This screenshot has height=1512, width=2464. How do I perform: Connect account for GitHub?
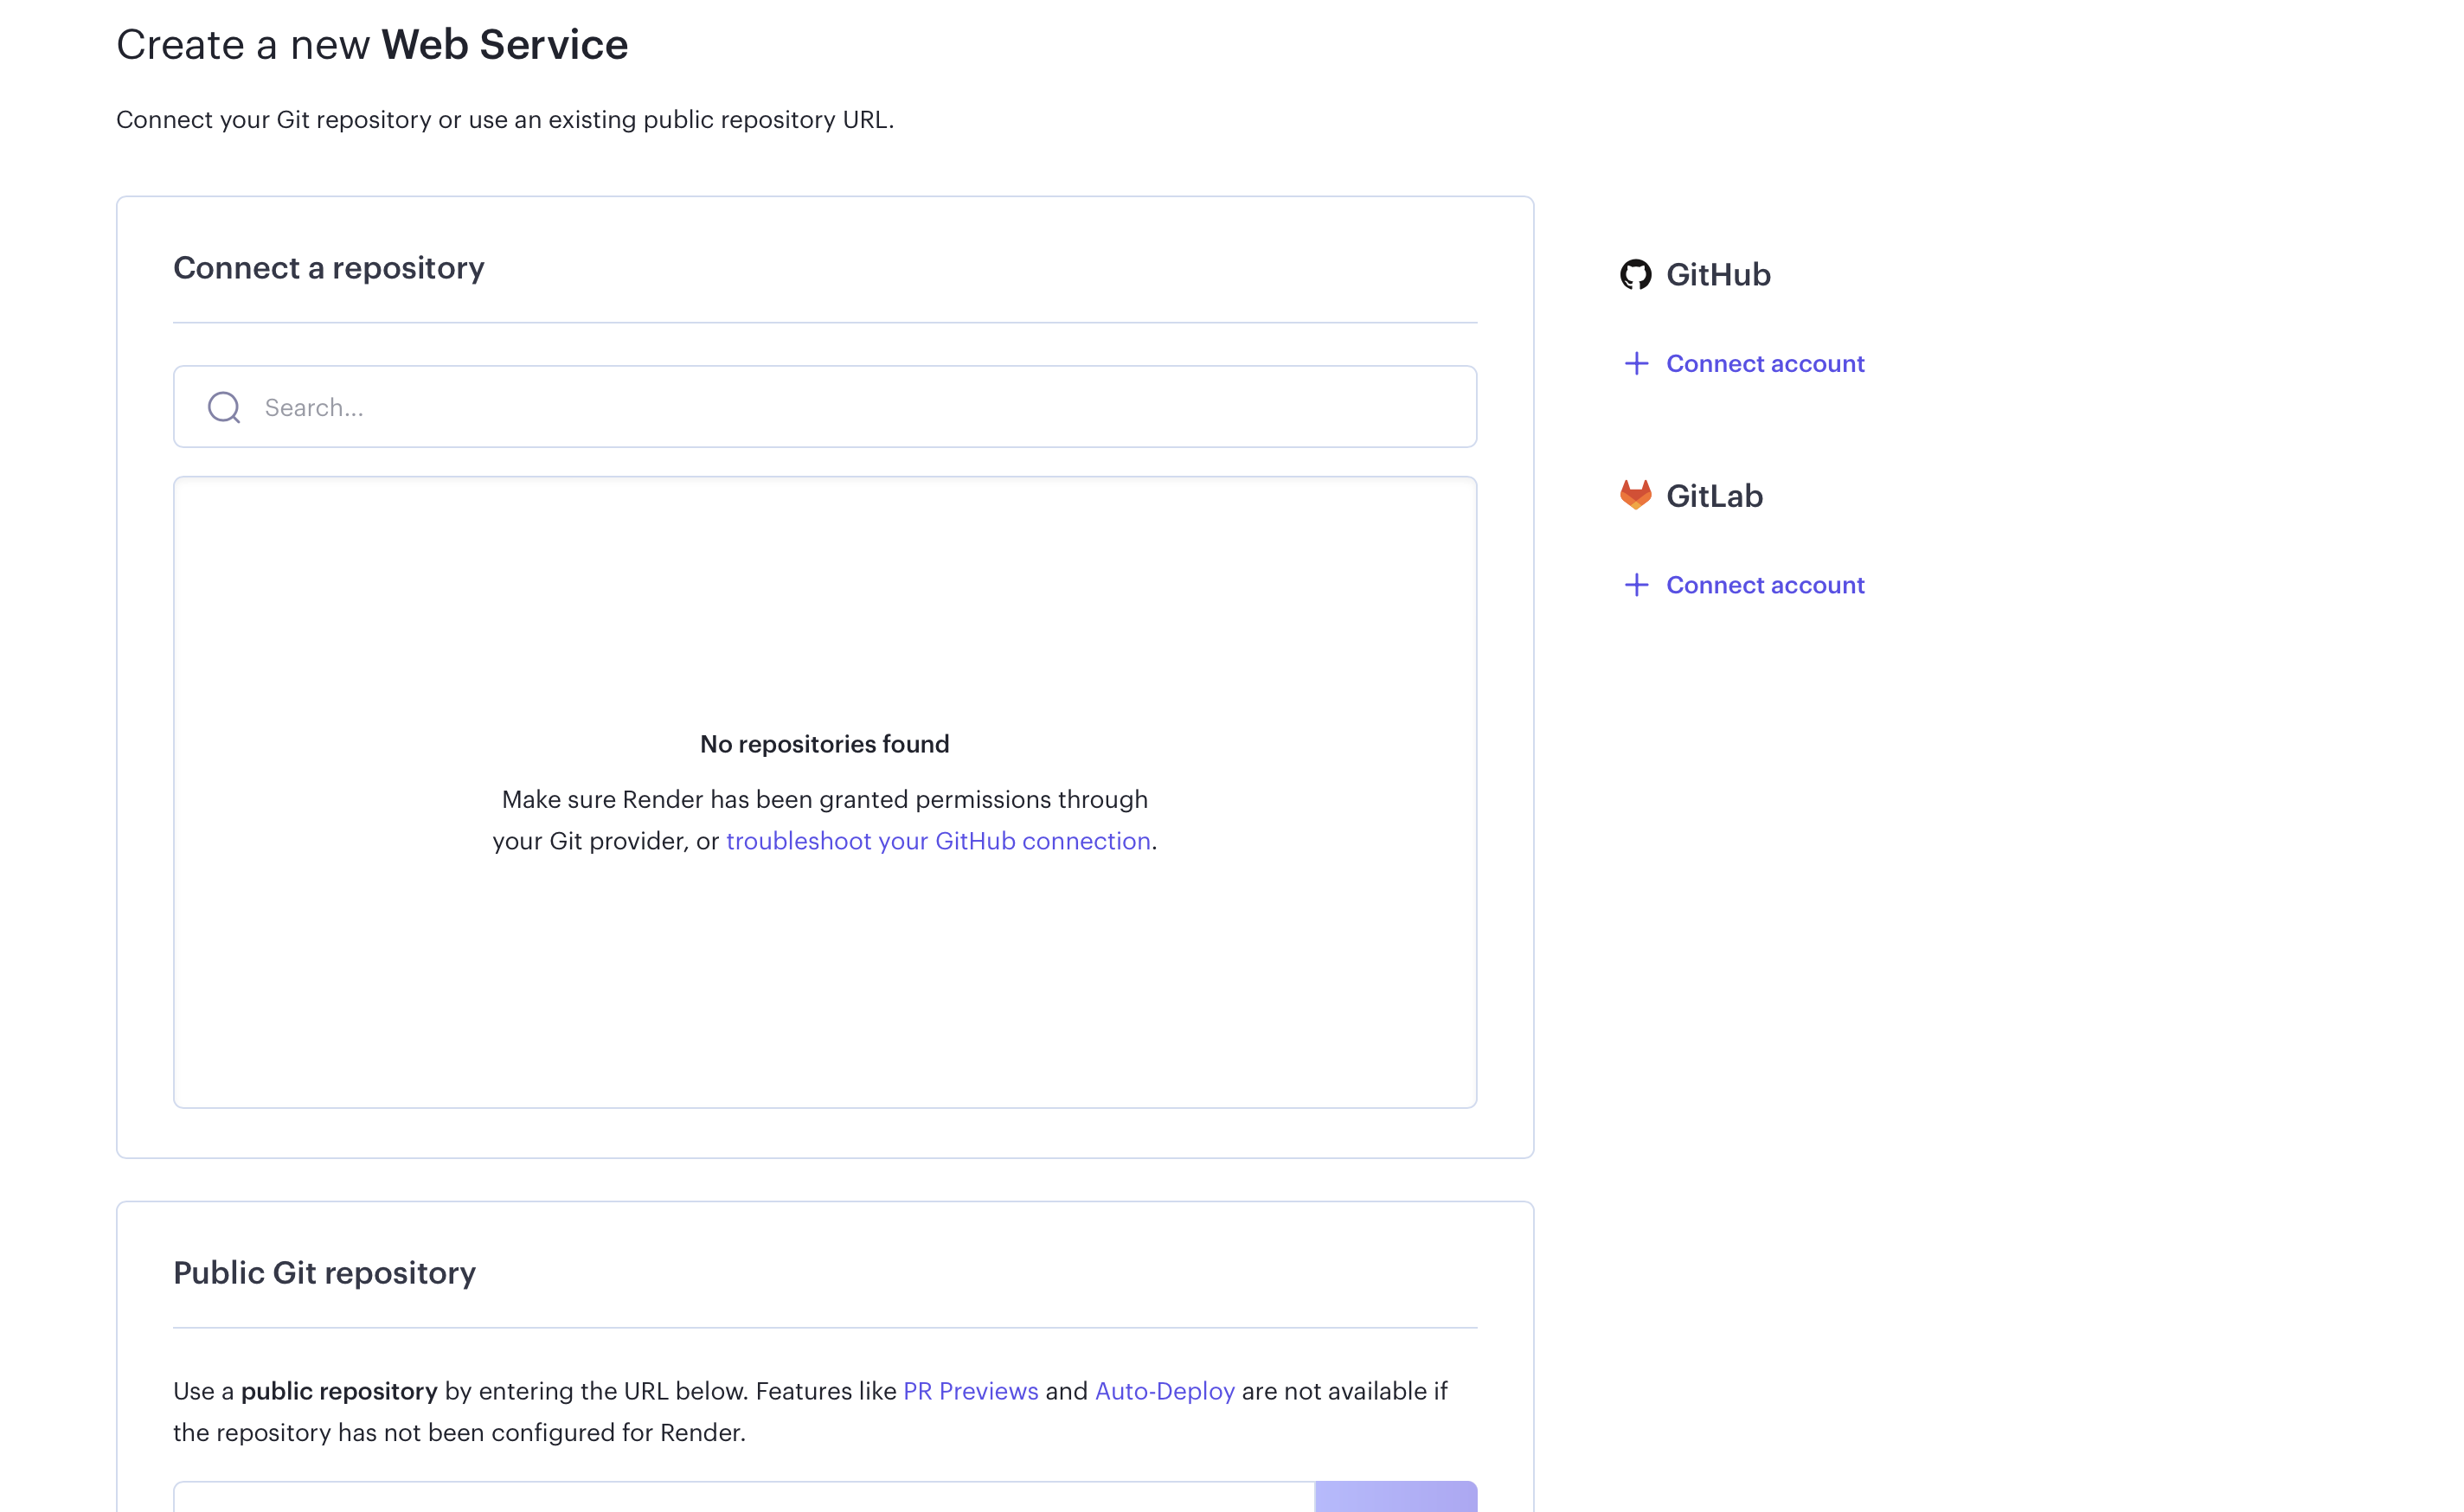point(1765,363)
